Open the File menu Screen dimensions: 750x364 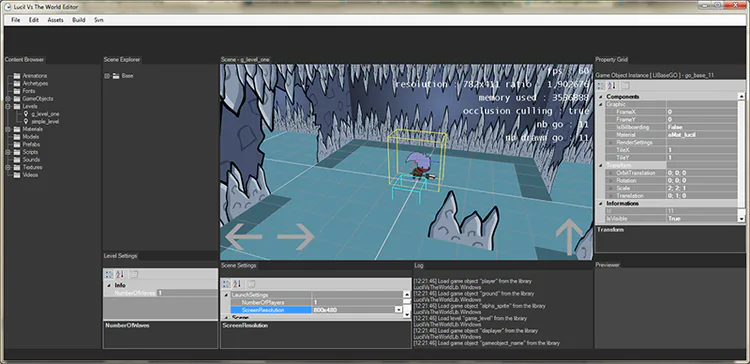point(16,20)
